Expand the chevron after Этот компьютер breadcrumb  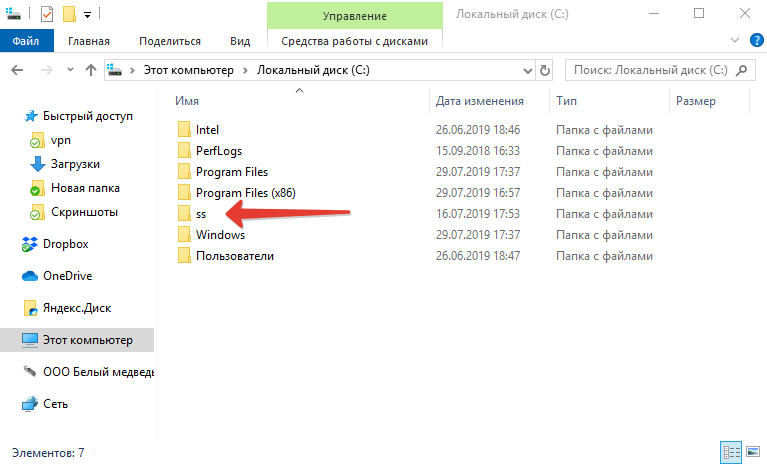pos(246,70)
